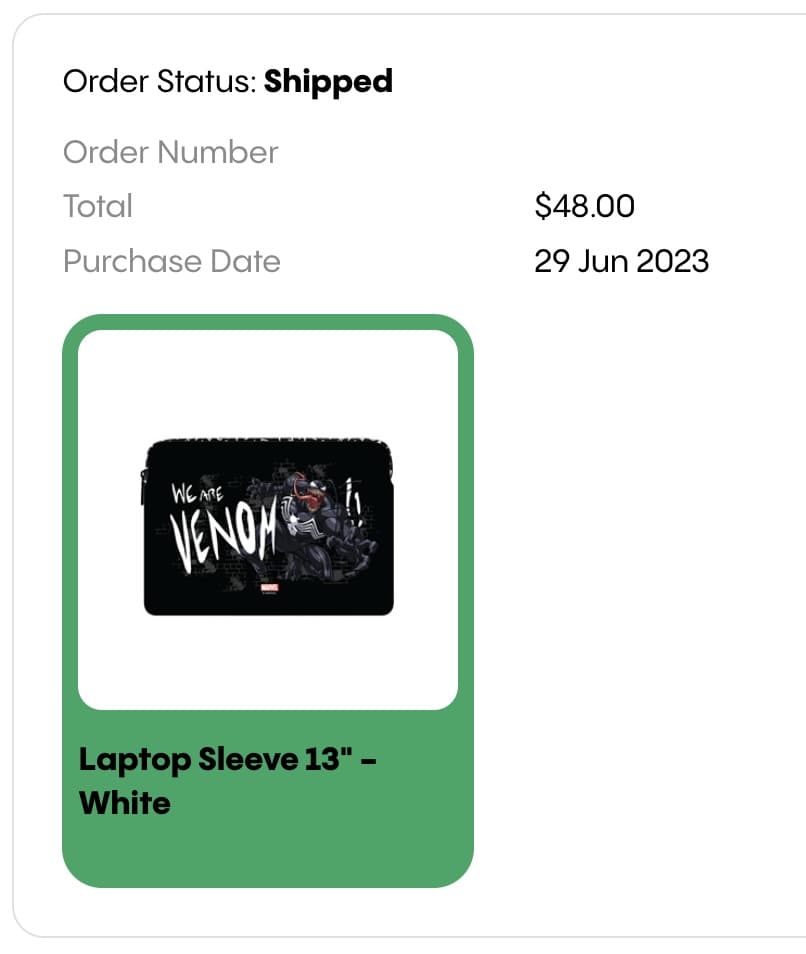Click the Purchase Date label

coord(172,261)
